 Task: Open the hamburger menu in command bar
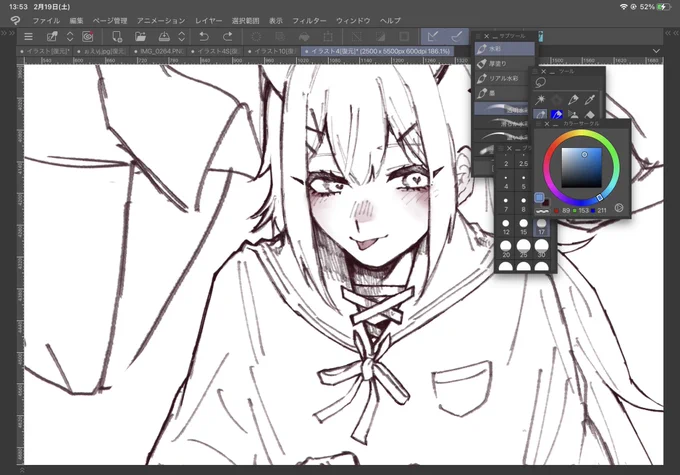[28, 37]
